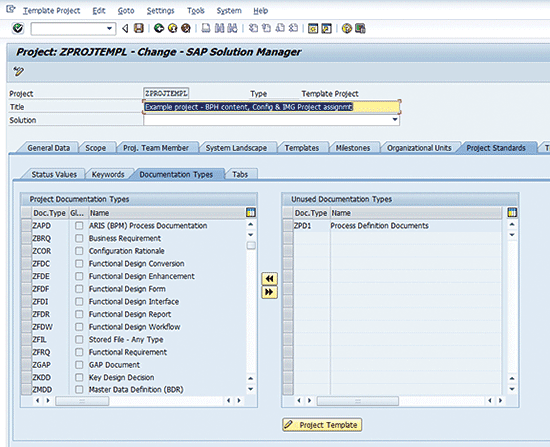Tick the Global checkbox for ZFDE
Image resolution: width=550 pixels, height=447 pixels.
tap(79, 276)
